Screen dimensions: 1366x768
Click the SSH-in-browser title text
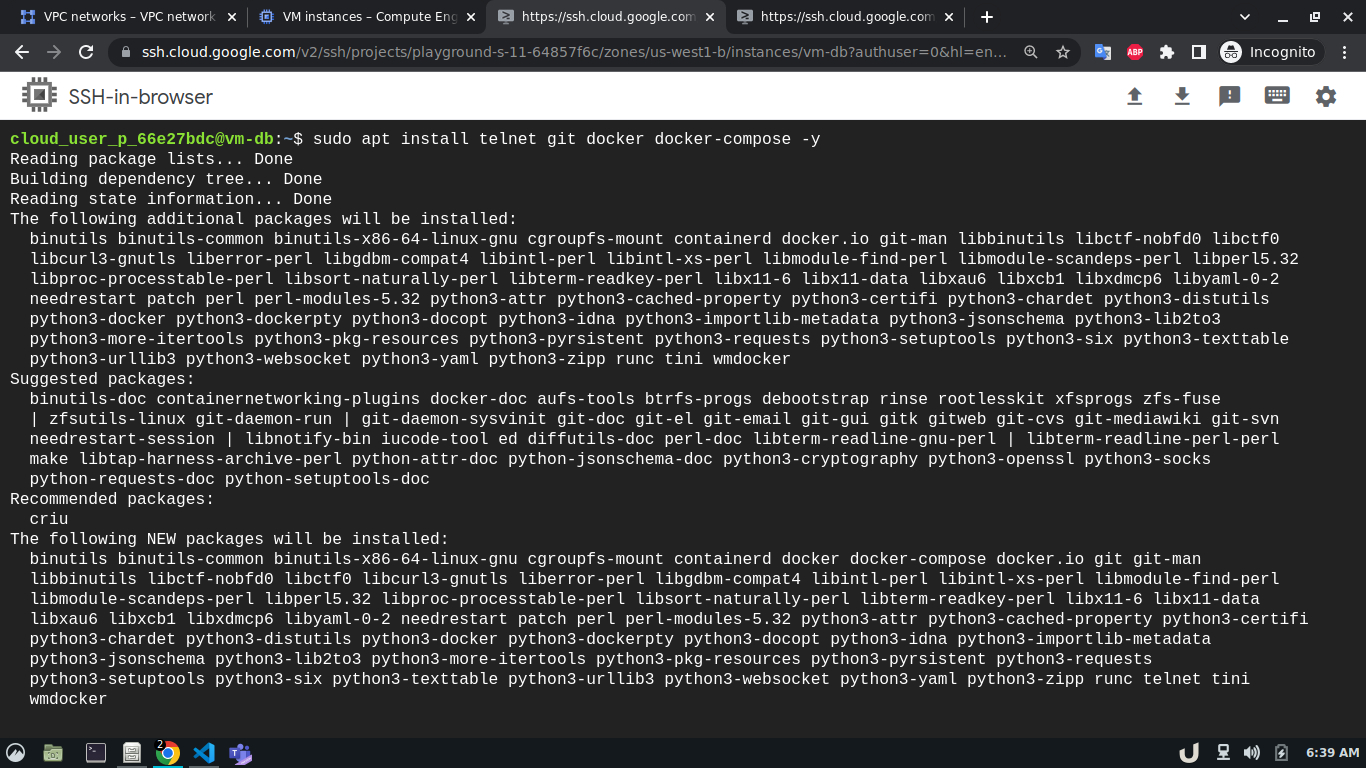140,97
